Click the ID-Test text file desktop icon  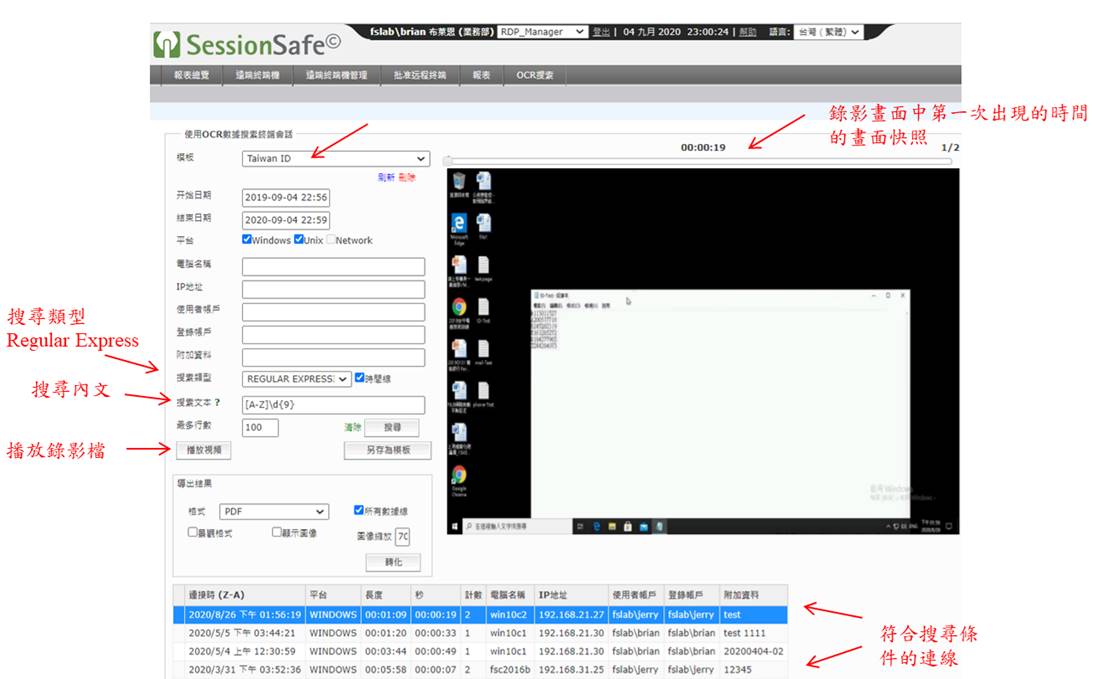[483, 308]
